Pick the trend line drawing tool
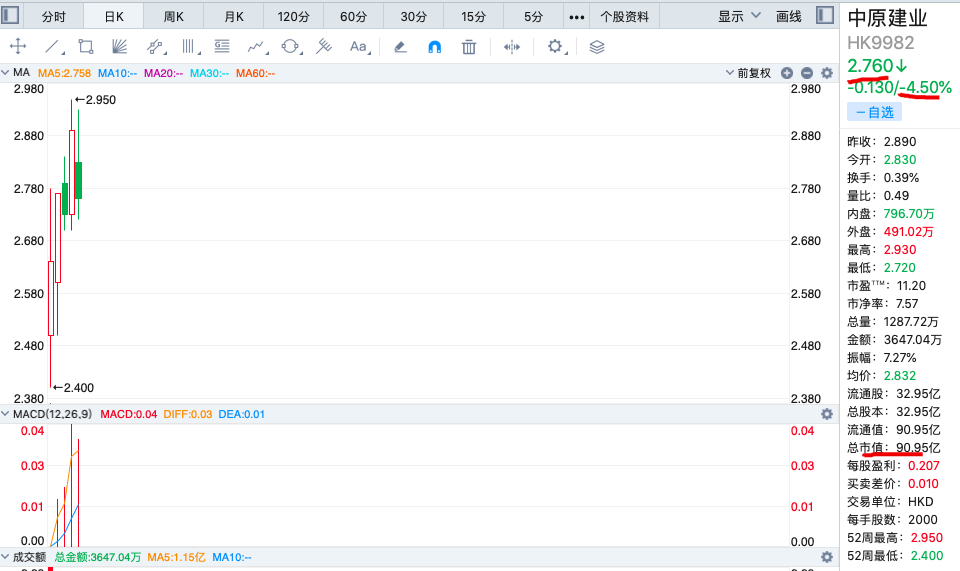 (53, 47)
